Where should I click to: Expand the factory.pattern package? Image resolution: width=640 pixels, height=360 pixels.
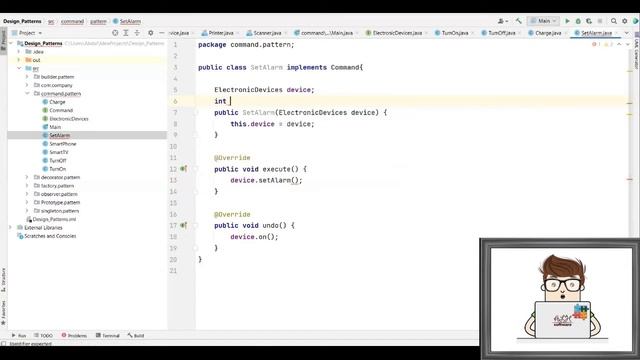click(x=27, y=186)
